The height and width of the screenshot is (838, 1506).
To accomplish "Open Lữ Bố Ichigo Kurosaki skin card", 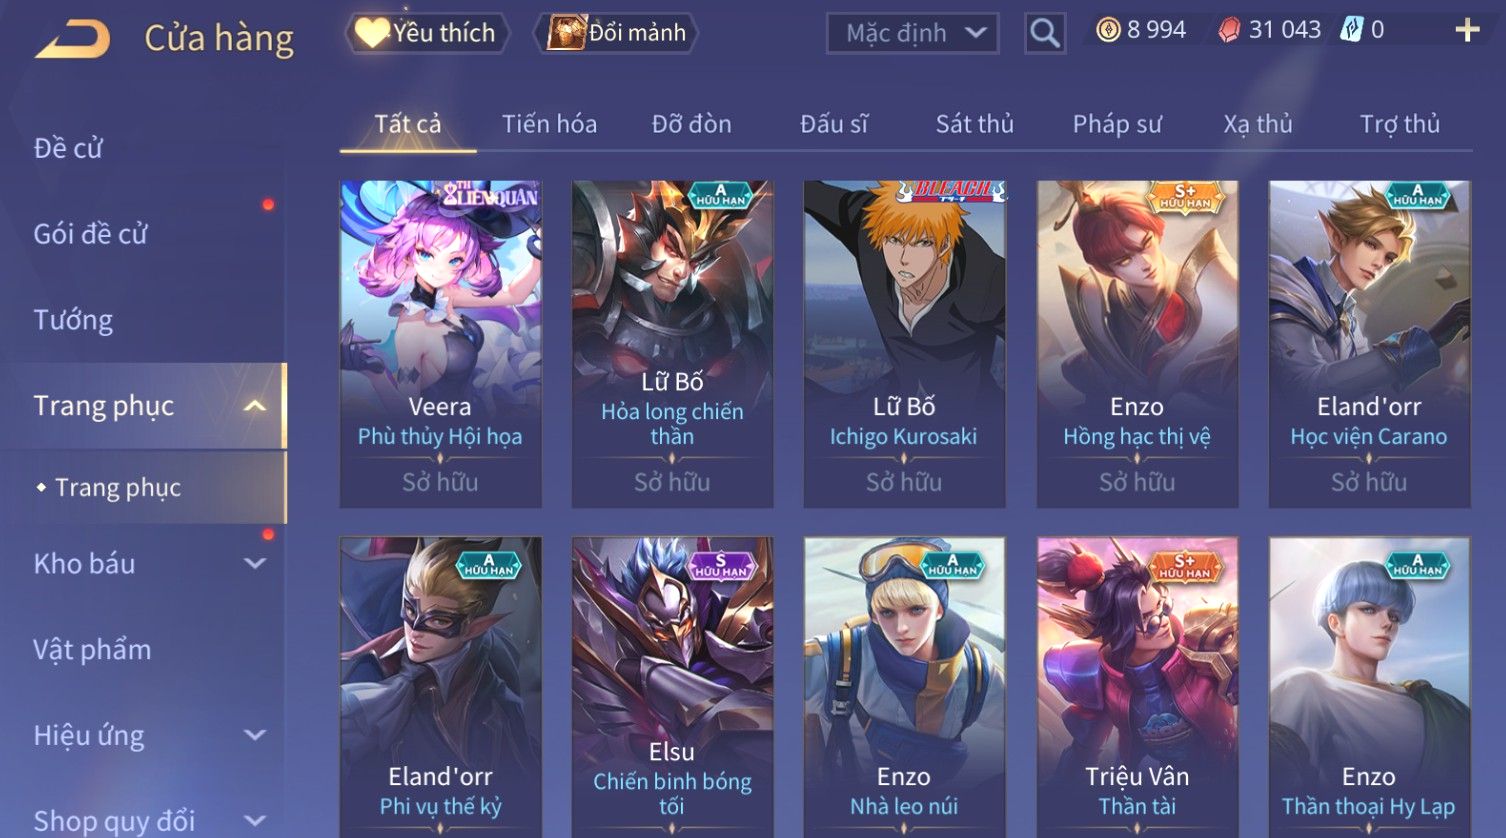I will click(904, 344).
